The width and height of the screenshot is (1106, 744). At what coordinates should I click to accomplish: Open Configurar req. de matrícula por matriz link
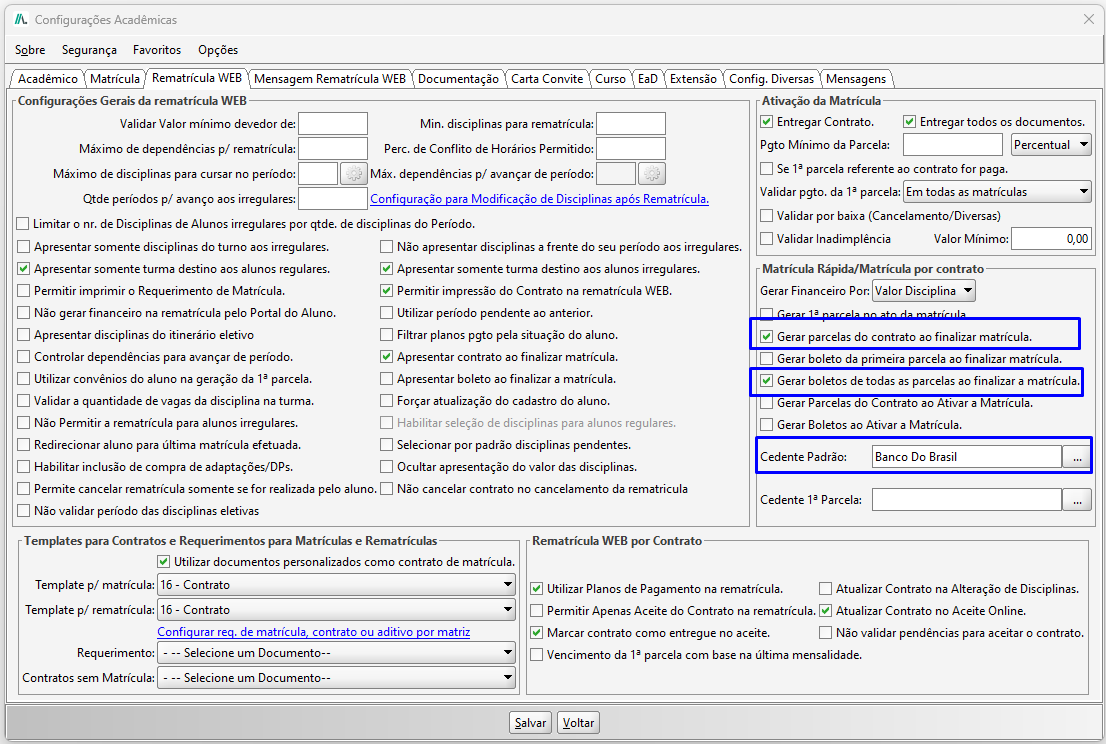(314, 632)
